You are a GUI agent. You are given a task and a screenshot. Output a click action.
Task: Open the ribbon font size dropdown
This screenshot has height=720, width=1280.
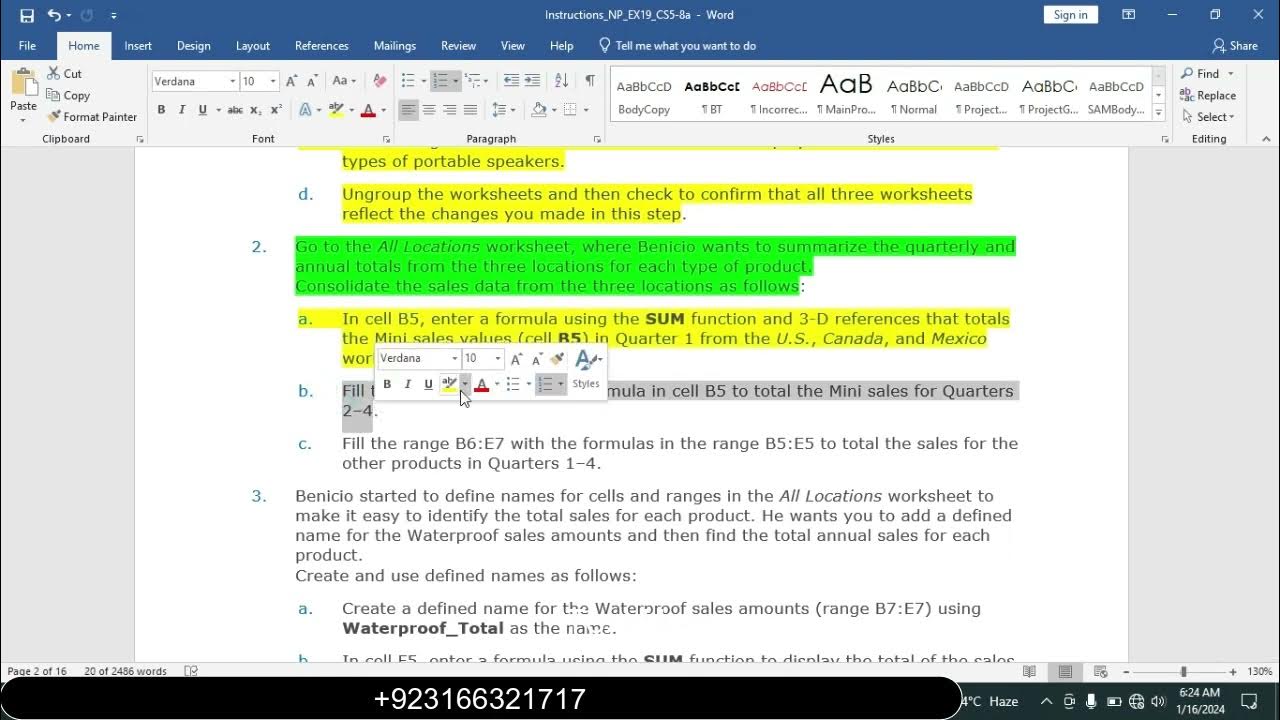[274, 81]
